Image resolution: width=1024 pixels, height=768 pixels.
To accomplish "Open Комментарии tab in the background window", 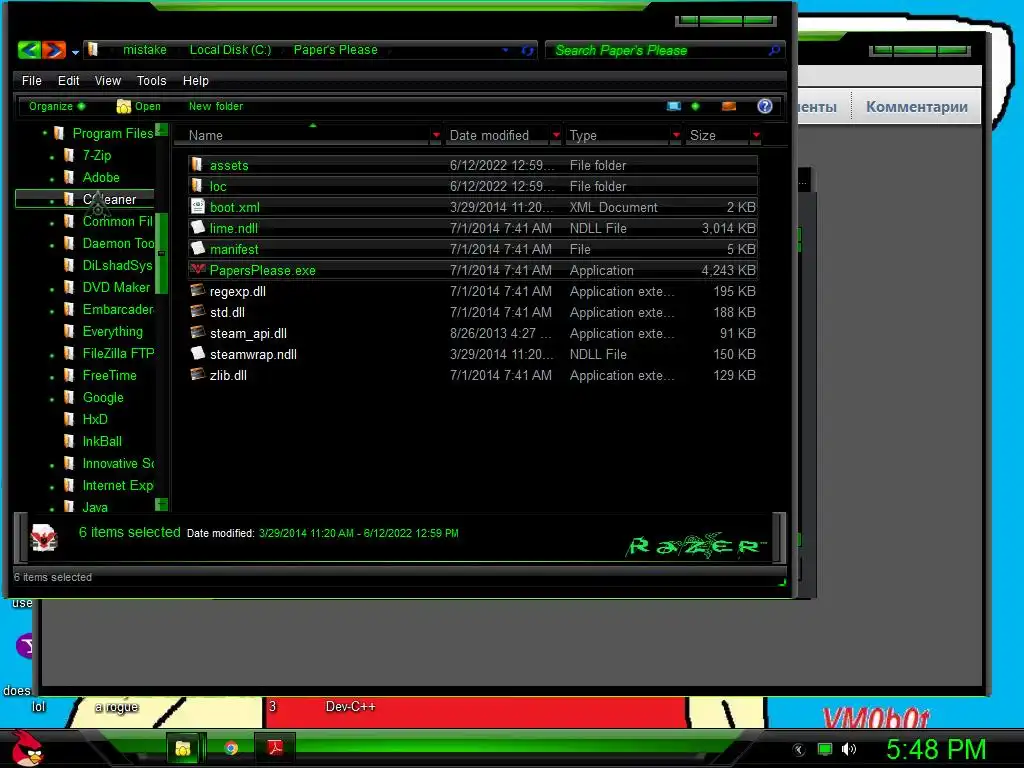I will 916,106.
